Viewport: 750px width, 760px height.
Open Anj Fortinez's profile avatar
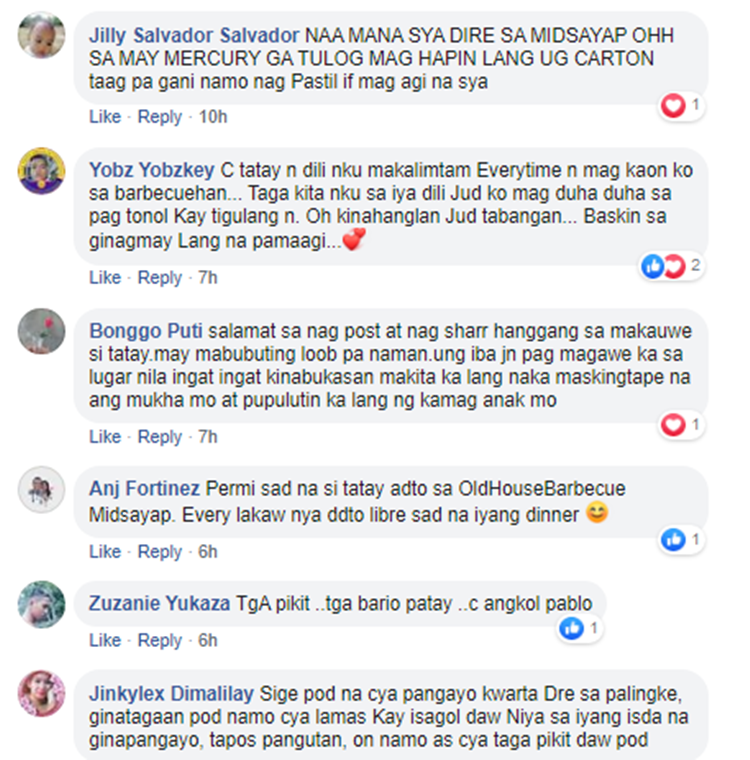(x=42, y=490)
